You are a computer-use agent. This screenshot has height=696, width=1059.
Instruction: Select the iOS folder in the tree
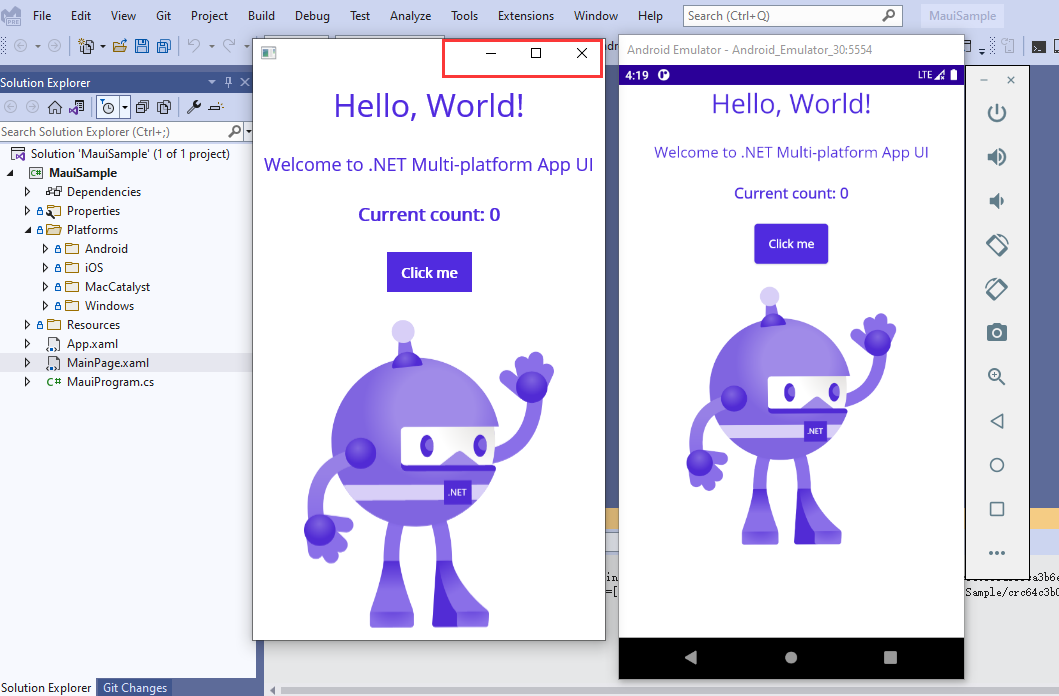94,267
